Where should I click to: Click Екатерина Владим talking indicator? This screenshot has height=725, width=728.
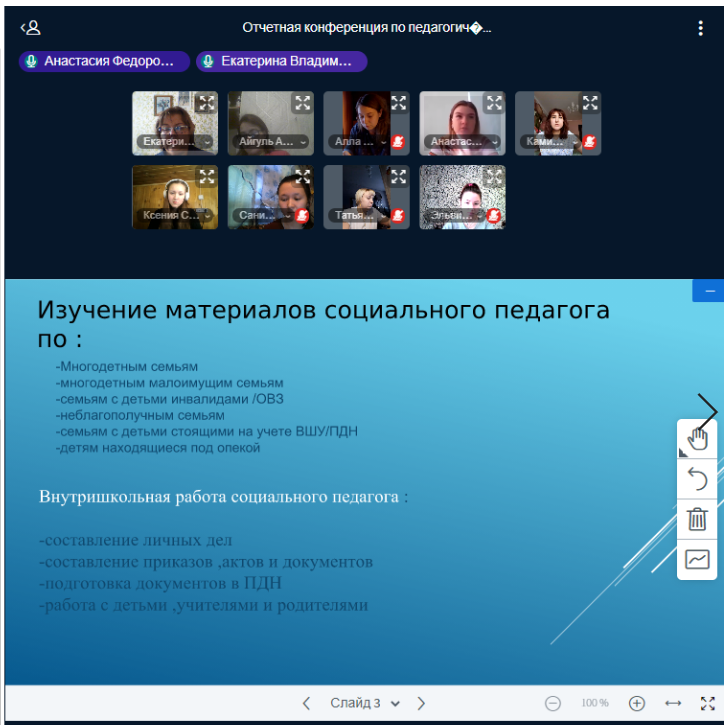click(x=281, y=61)
